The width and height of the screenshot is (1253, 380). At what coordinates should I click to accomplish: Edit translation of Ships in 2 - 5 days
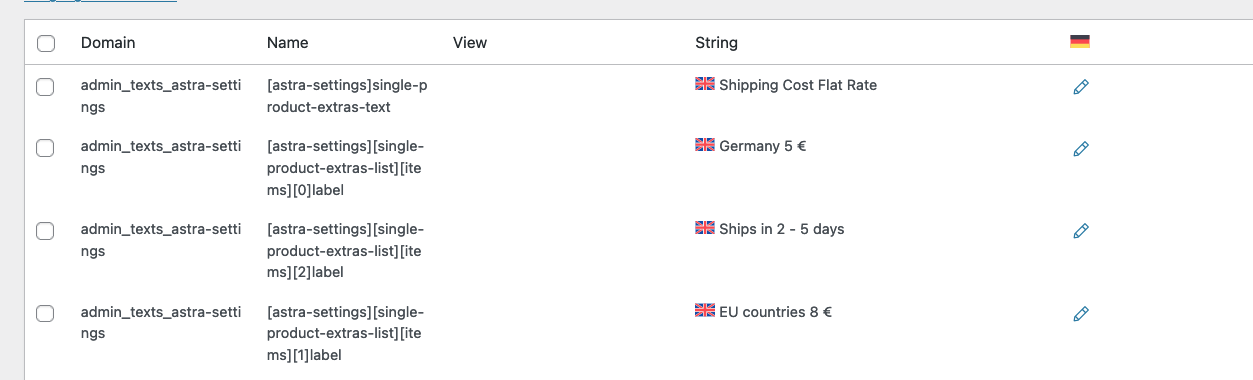(x=1080, y=231)
